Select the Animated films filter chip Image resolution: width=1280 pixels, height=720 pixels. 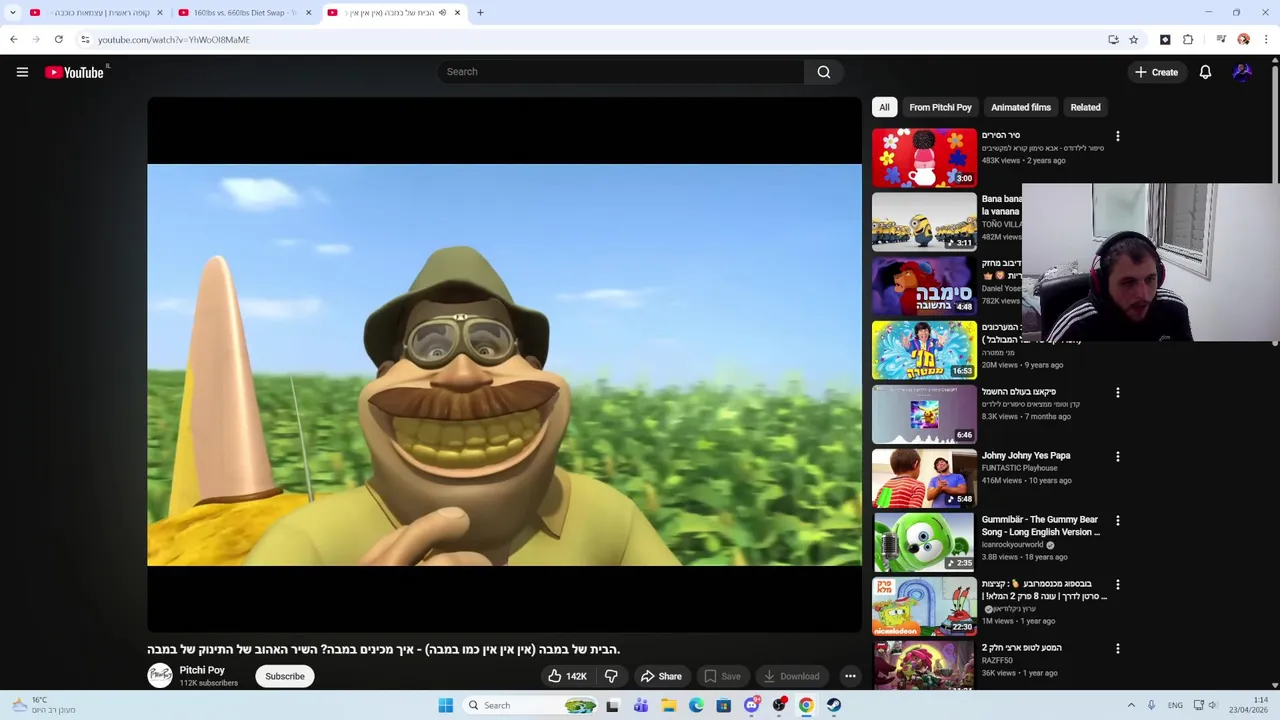click(x=1021, y=107)
